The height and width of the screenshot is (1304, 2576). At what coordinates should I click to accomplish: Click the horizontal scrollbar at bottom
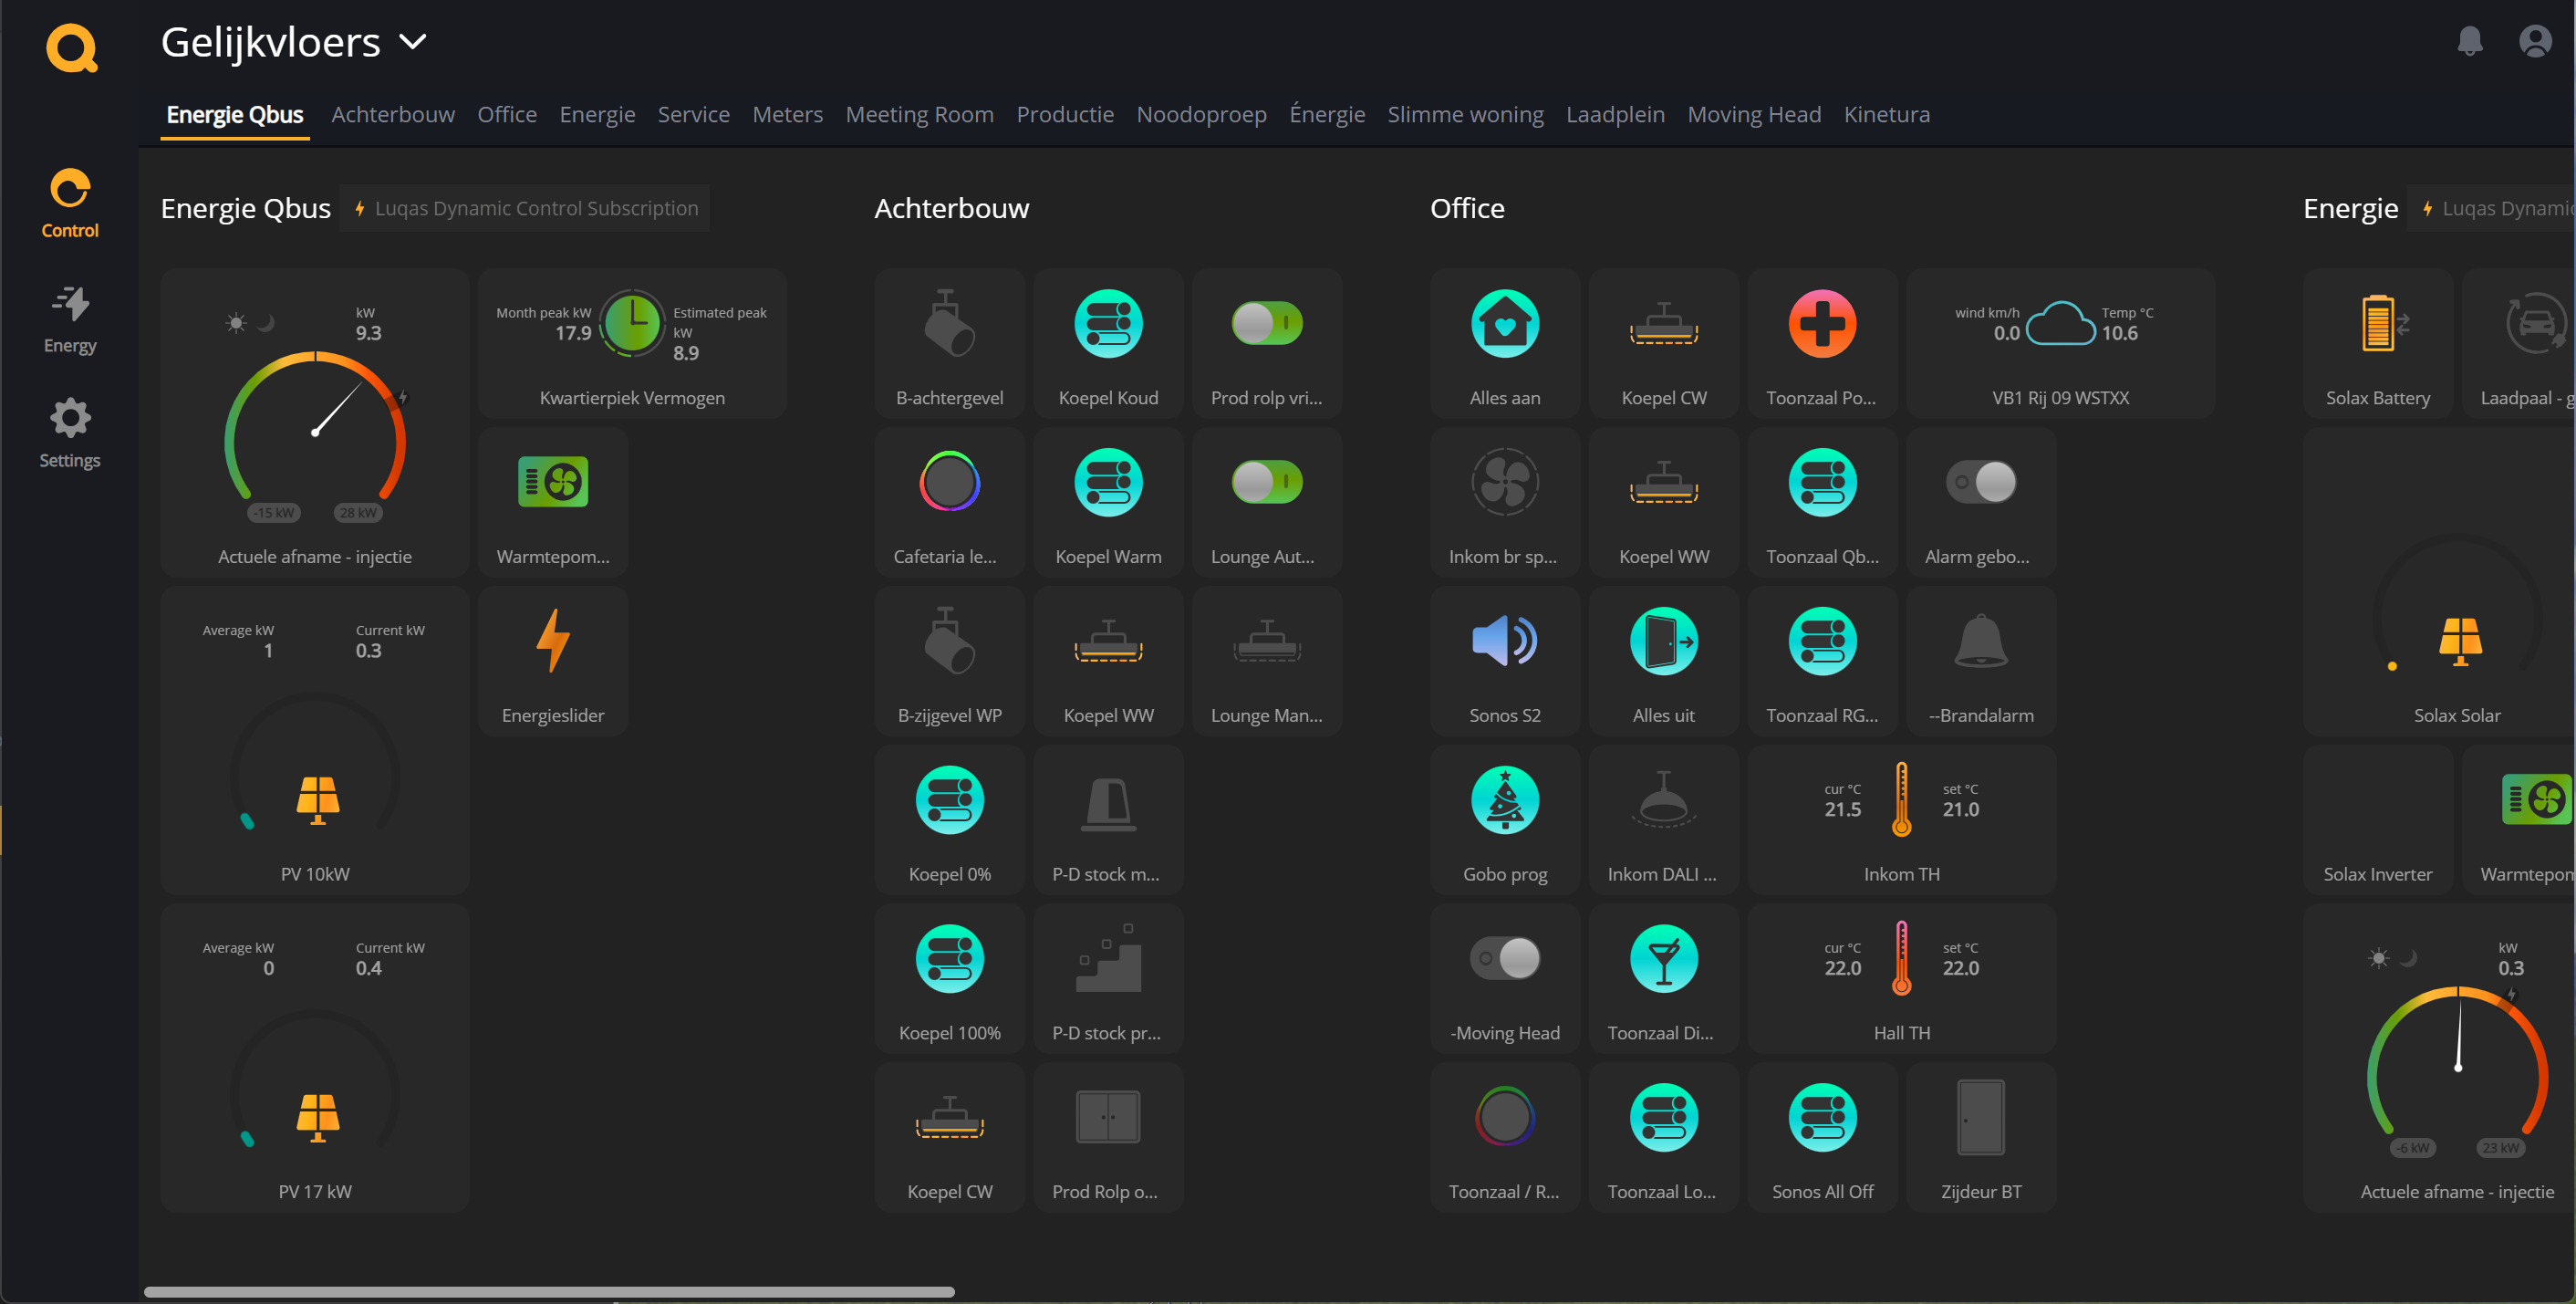549,1291
